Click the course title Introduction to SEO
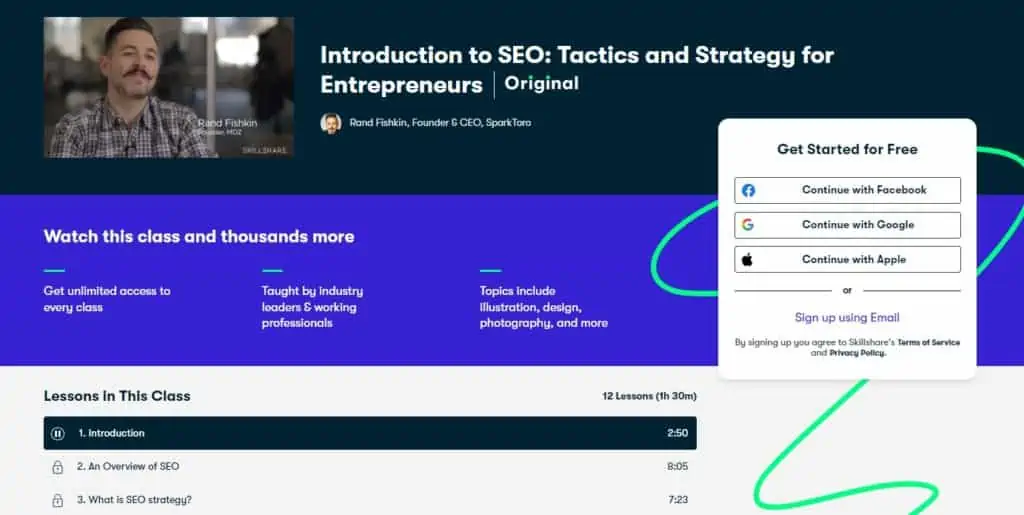This screenshot has height=515, width=1024. (x=577, y=69)
